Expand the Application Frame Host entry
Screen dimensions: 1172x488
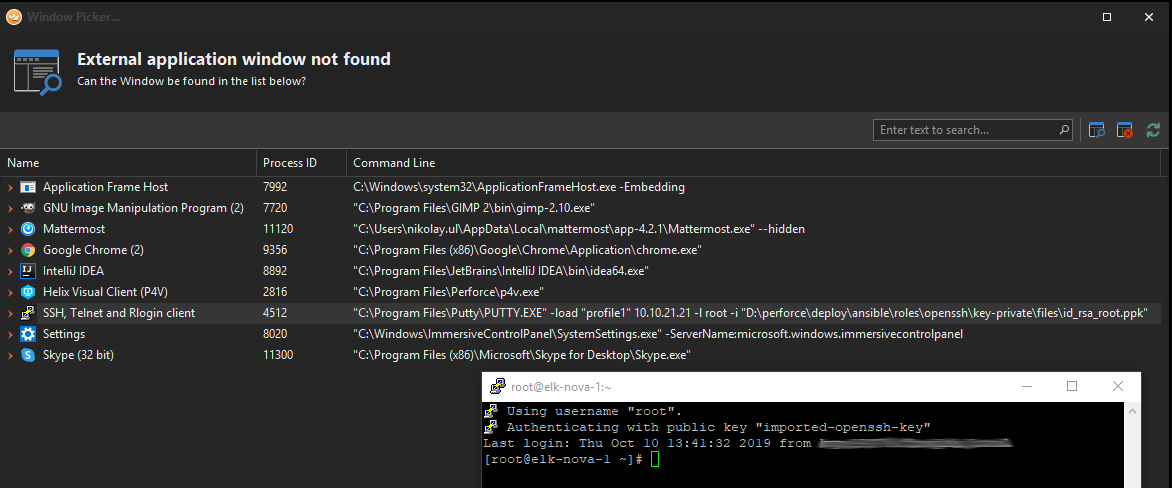tap(11, 187)
